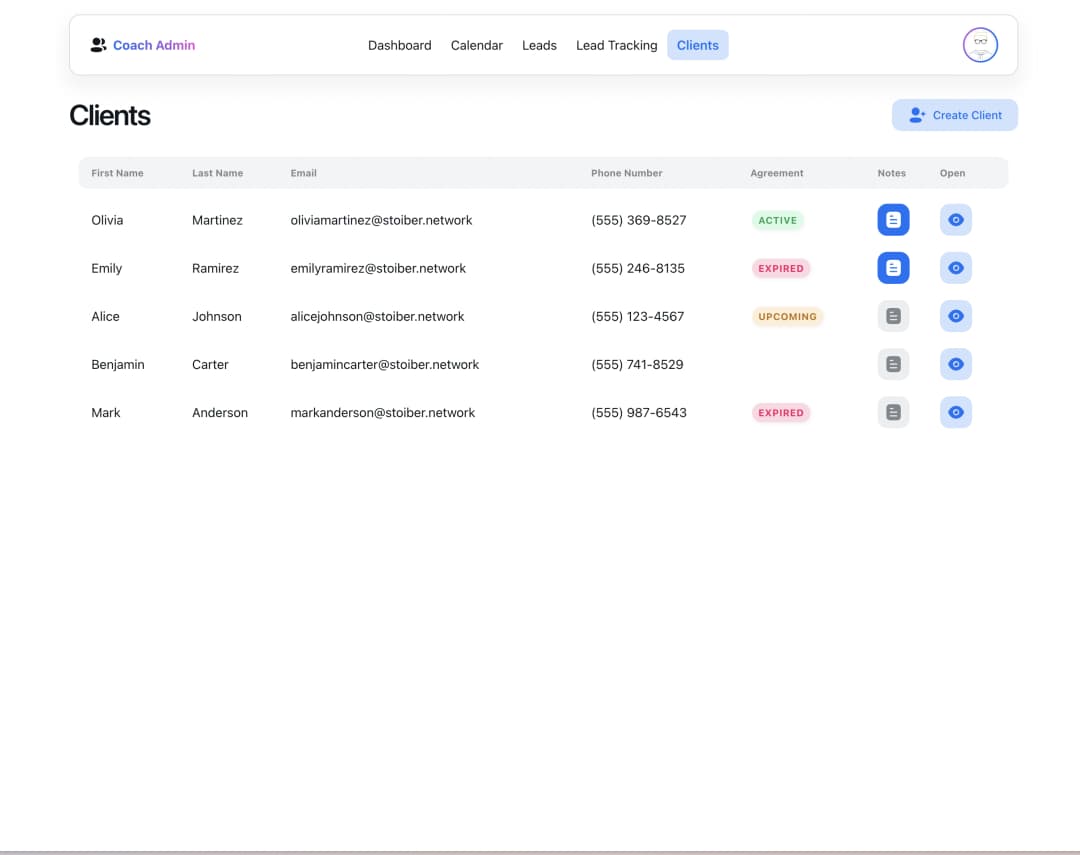The image size is (1080, 855).
Task: Click email alicejohnson@stoiber.network
Action: (x=377, y=317)
